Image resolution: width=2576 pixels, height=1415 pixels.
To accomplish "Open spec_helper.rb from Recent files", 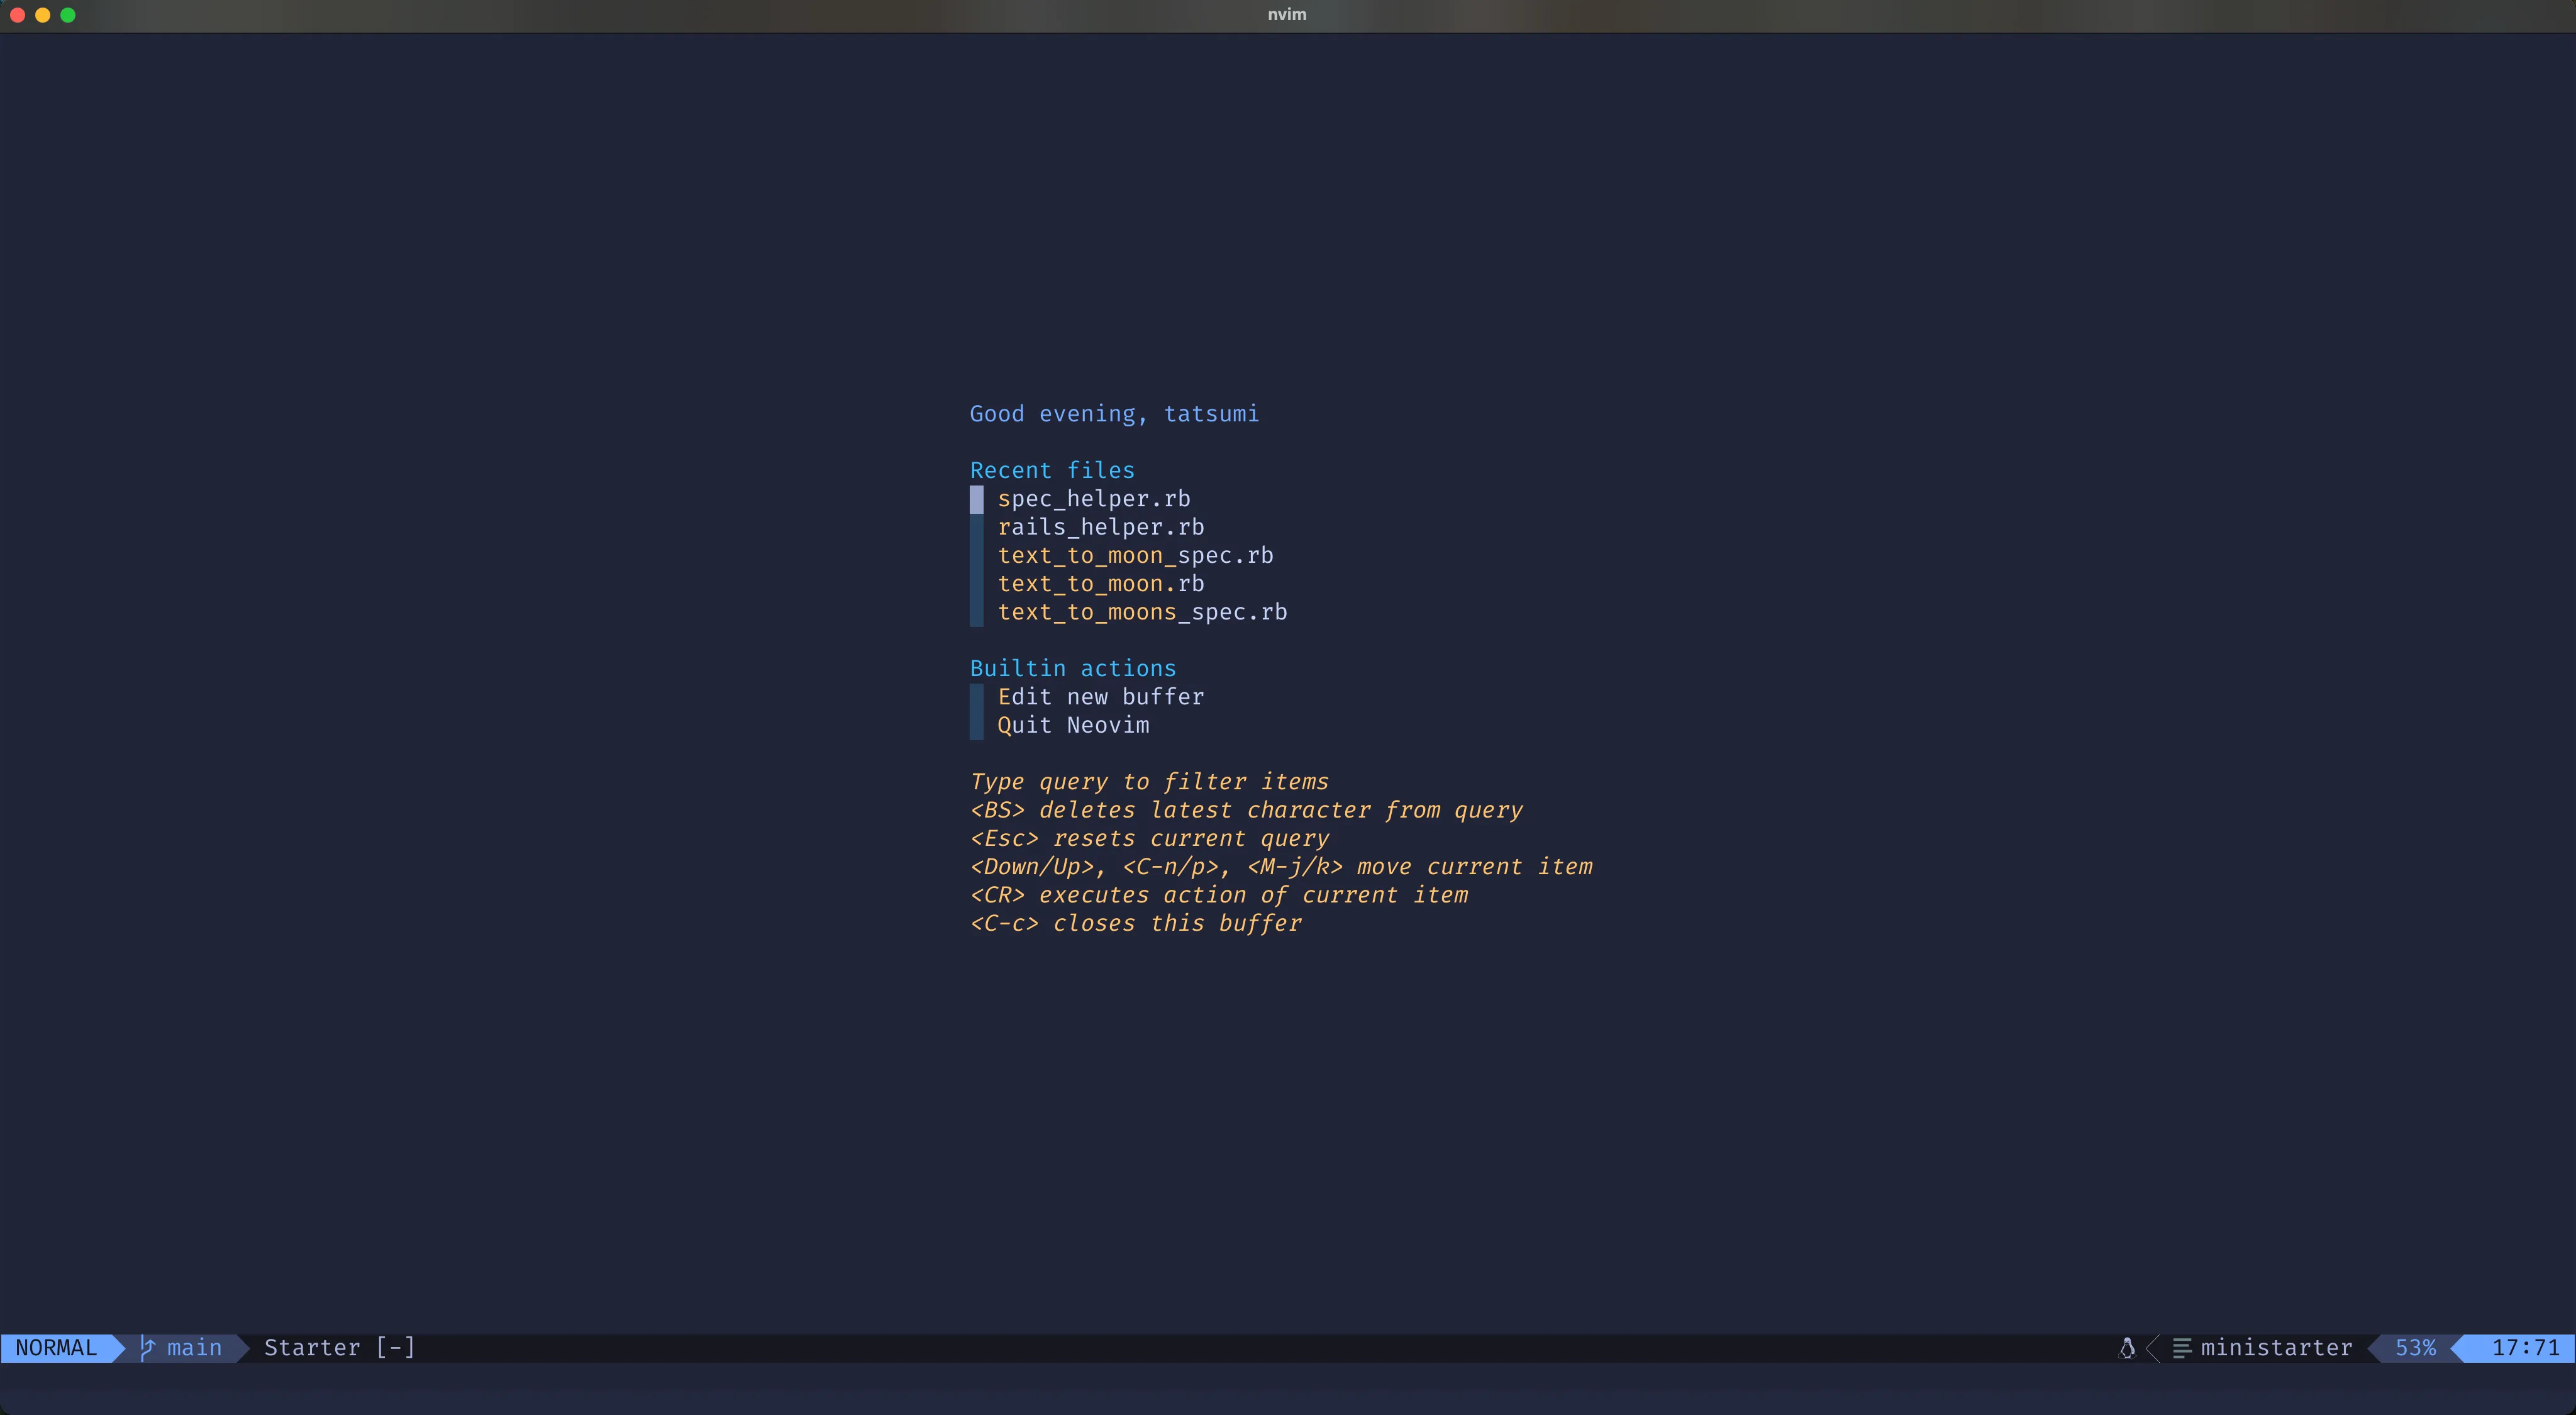I will (1093, 499).
